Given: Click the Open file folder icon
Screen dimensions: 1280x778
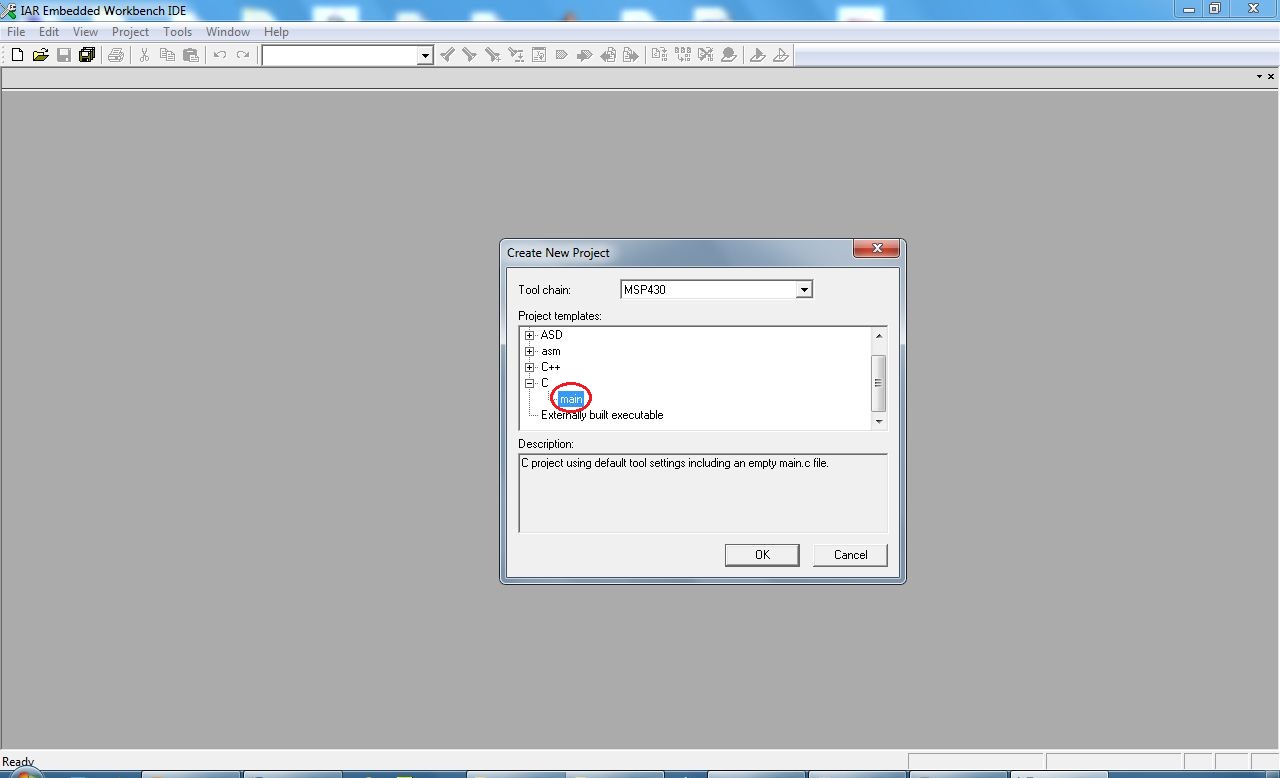Looking at the screenshot, I should click(x=40, y=55).
